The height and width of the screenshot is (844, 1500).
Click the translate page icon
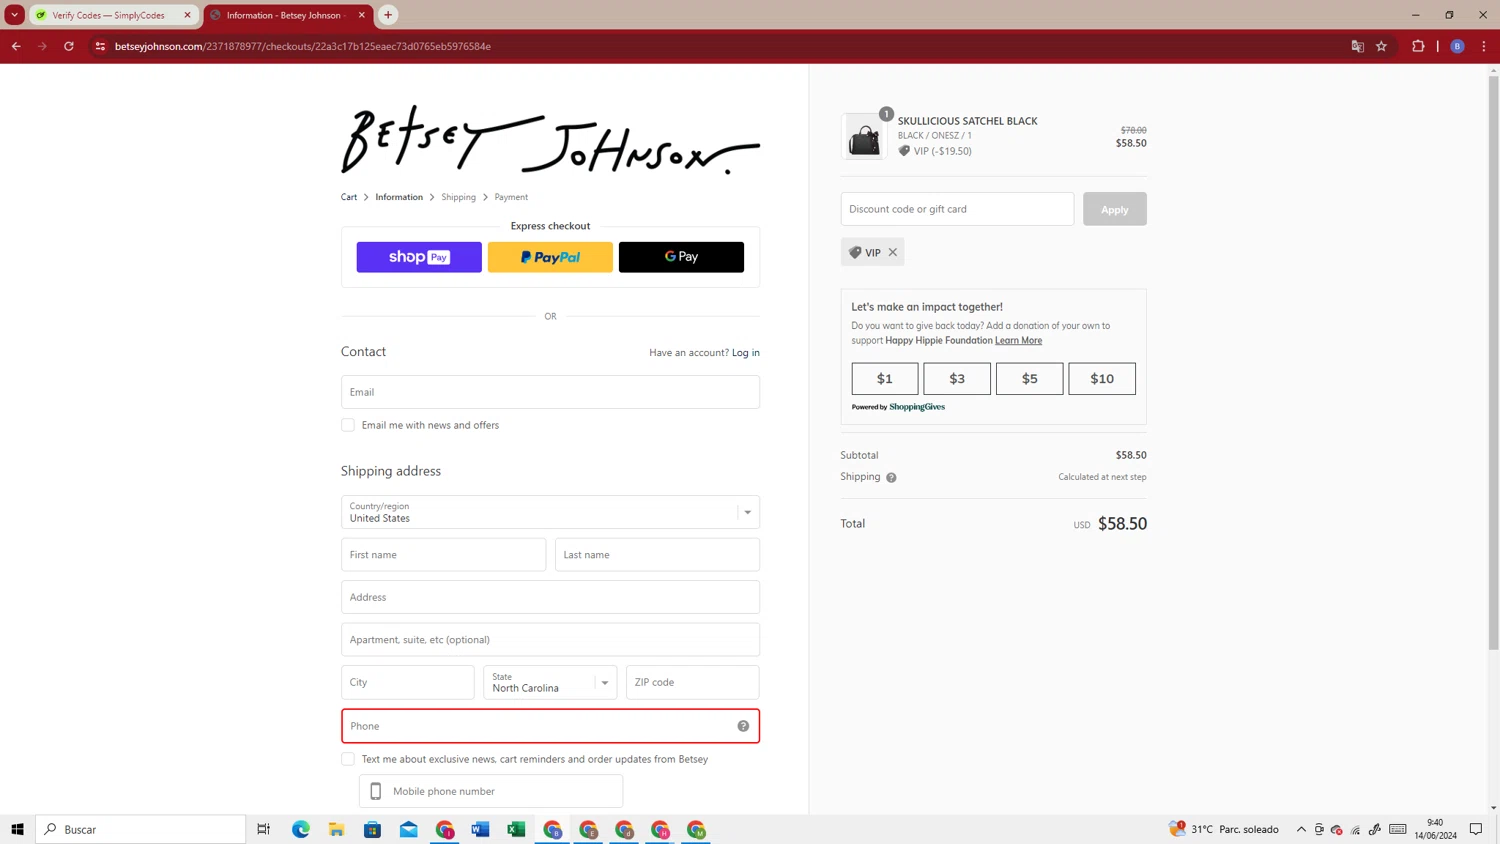click(1357, 46)
